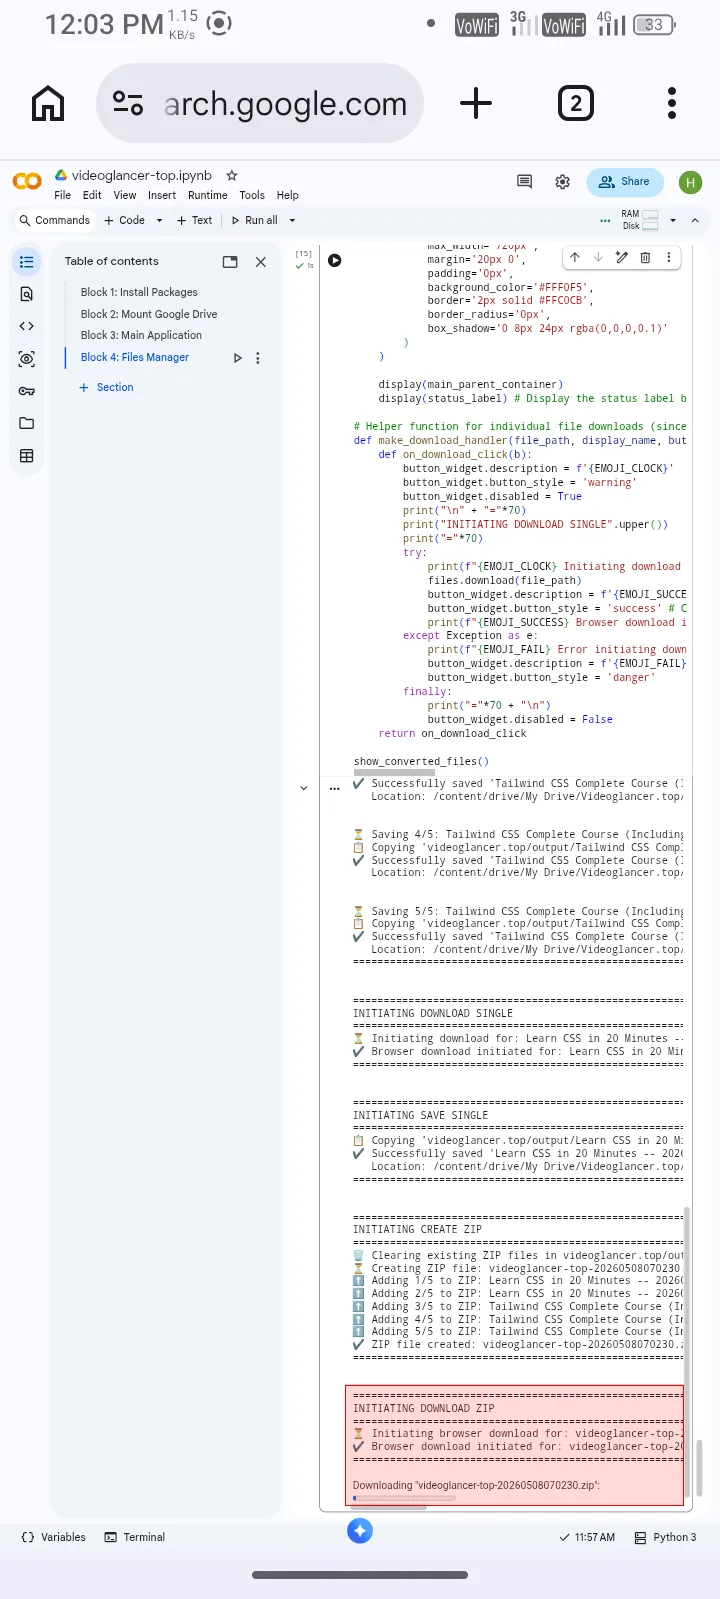The image size is (720, 1599).
Task: Close the Table of contents panel
Action: click(261, 262)
